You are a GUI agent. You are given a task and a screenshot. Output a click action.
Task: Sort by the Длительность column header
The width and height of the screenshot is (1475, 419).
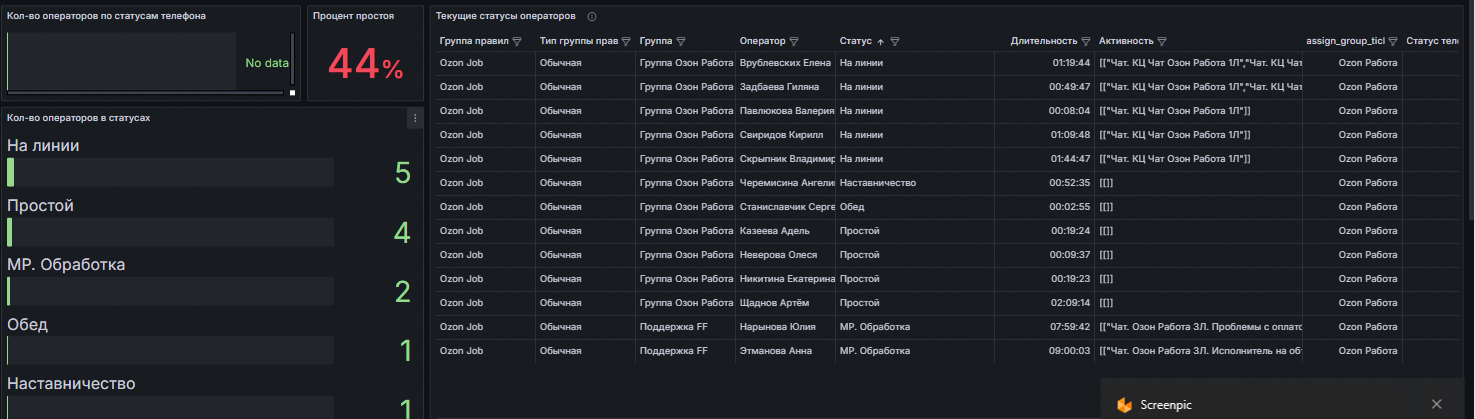[x=1043, y=42]
